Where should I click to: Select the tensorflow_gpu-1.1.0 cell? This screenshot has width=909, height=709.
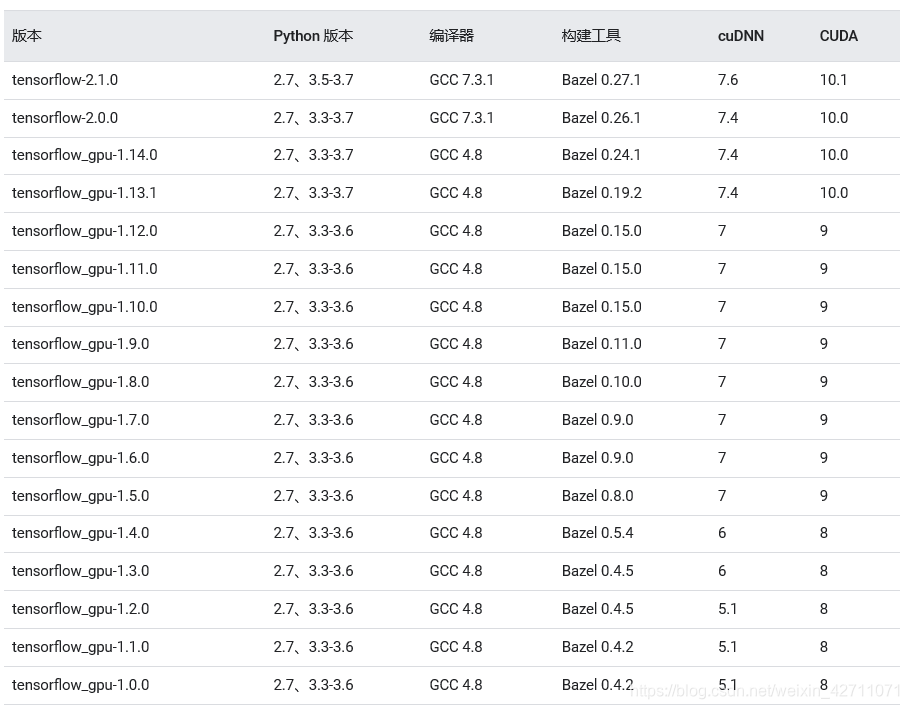(81, 647)
